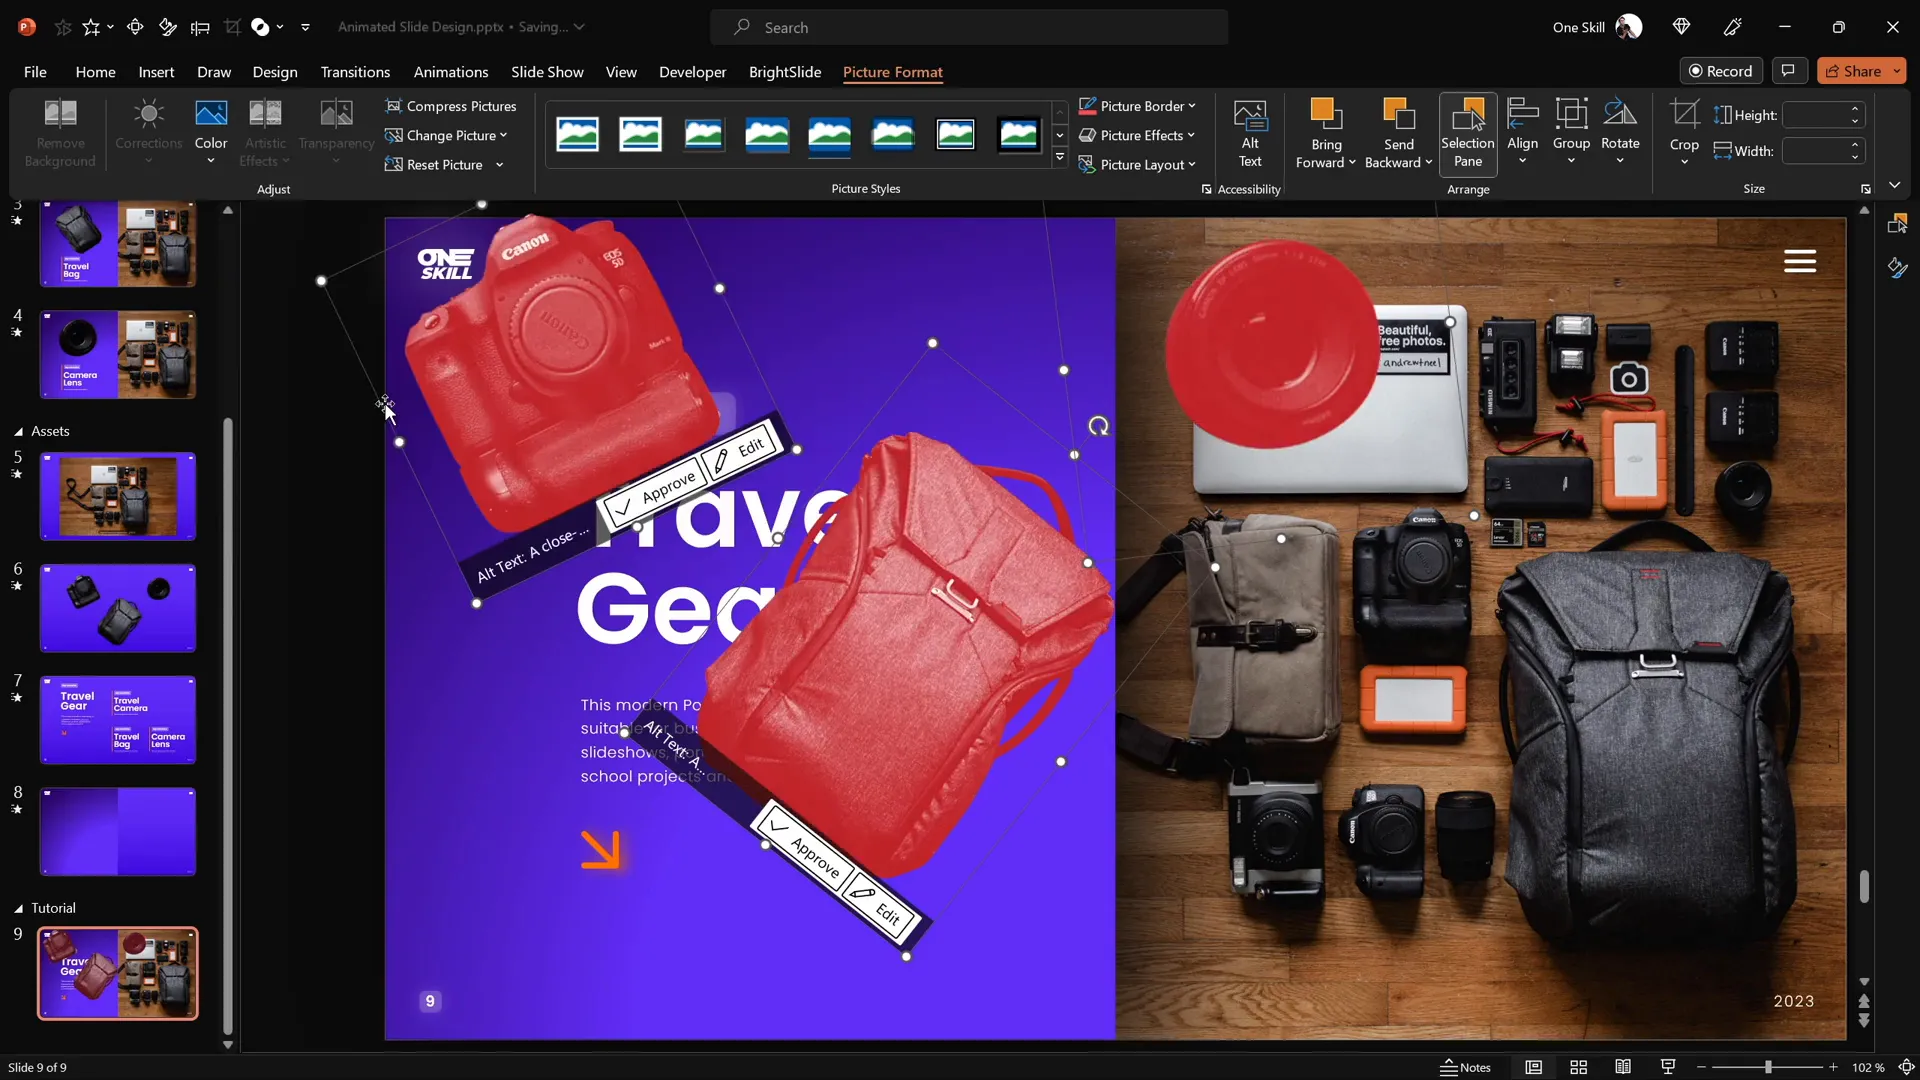The height and width of the screenshot is (1080, 1920).
Task: Open the Picture Border dropdown
Action: pos(1137,105)
